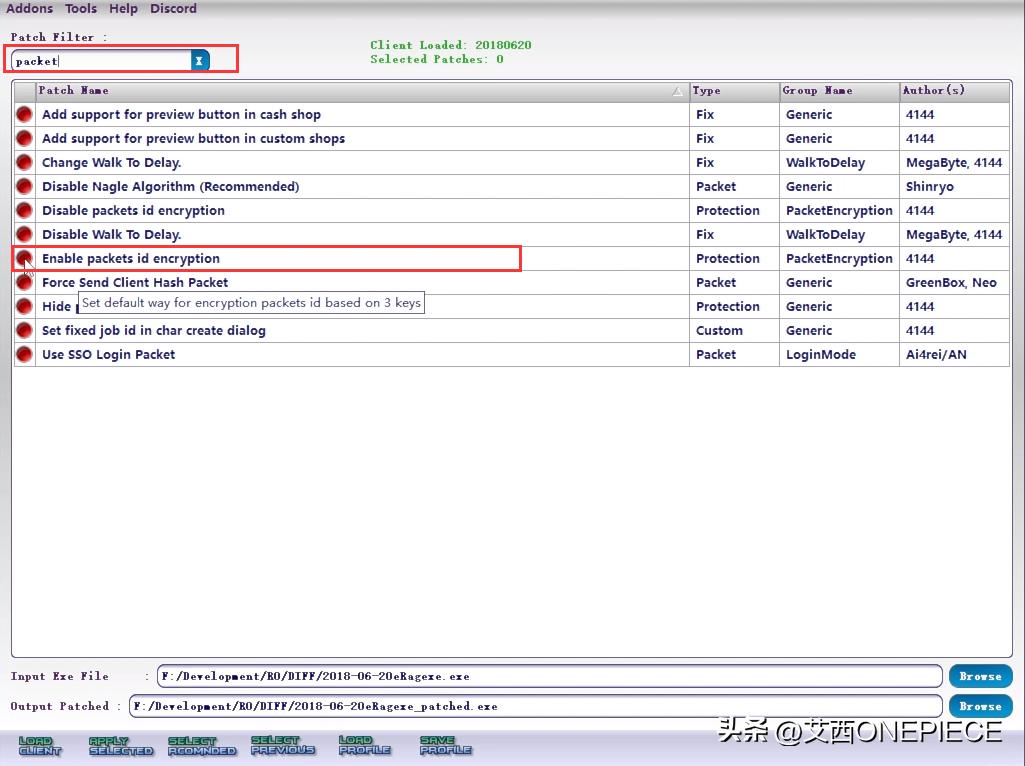
Task: Open the Tools menu
Action: pos(81,9)
